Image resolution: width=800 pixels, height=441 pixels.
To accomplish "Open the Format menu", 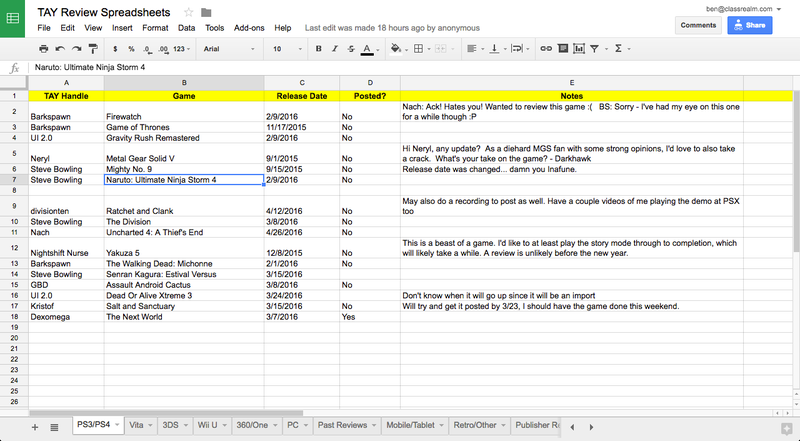I will 155,28.
